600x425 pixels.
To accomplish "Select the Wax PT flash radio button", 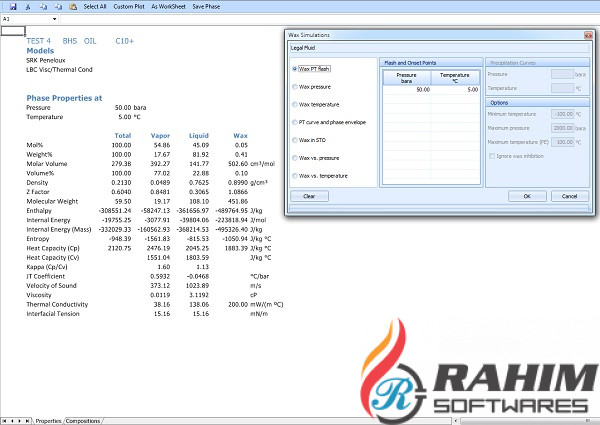I will pyautogui.click(x=295, y=69).
